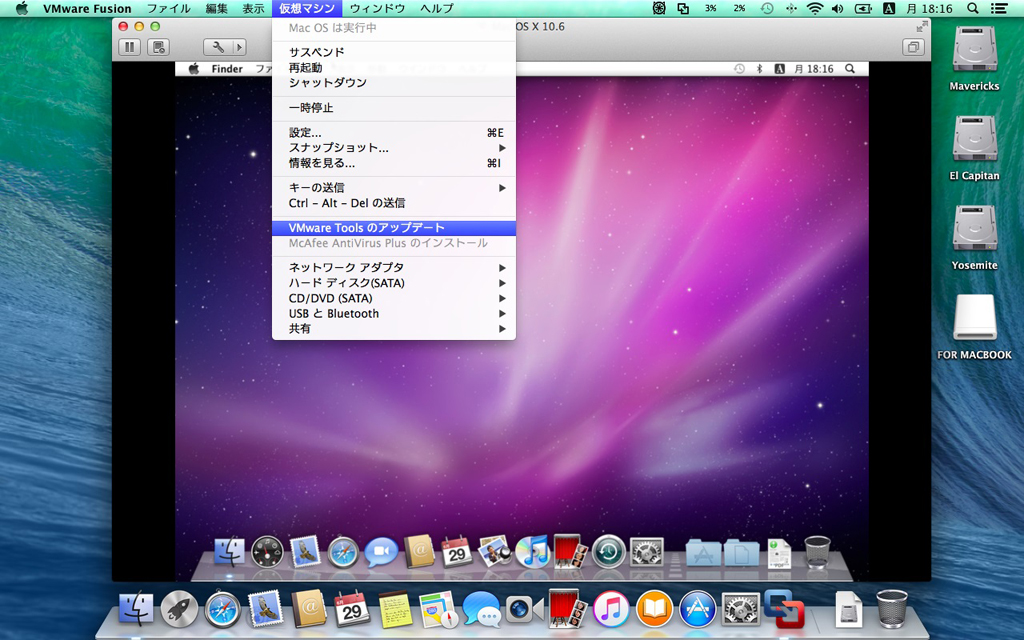Choose 設定... from the menu
Screen dimensions: 1024x640
pos(394,133)
